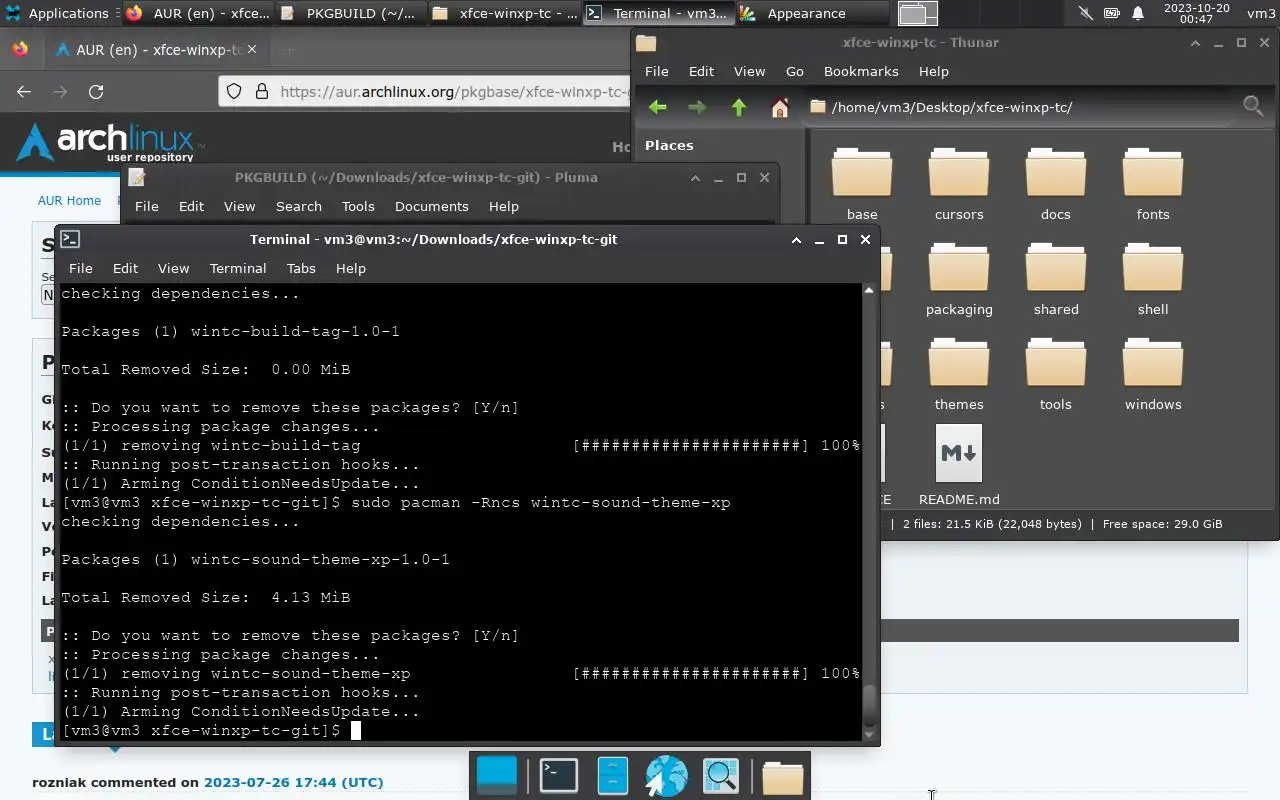Click the Thunar location path bar
This screenshot has width=1280, height=800.
(x=1018, y=107)
